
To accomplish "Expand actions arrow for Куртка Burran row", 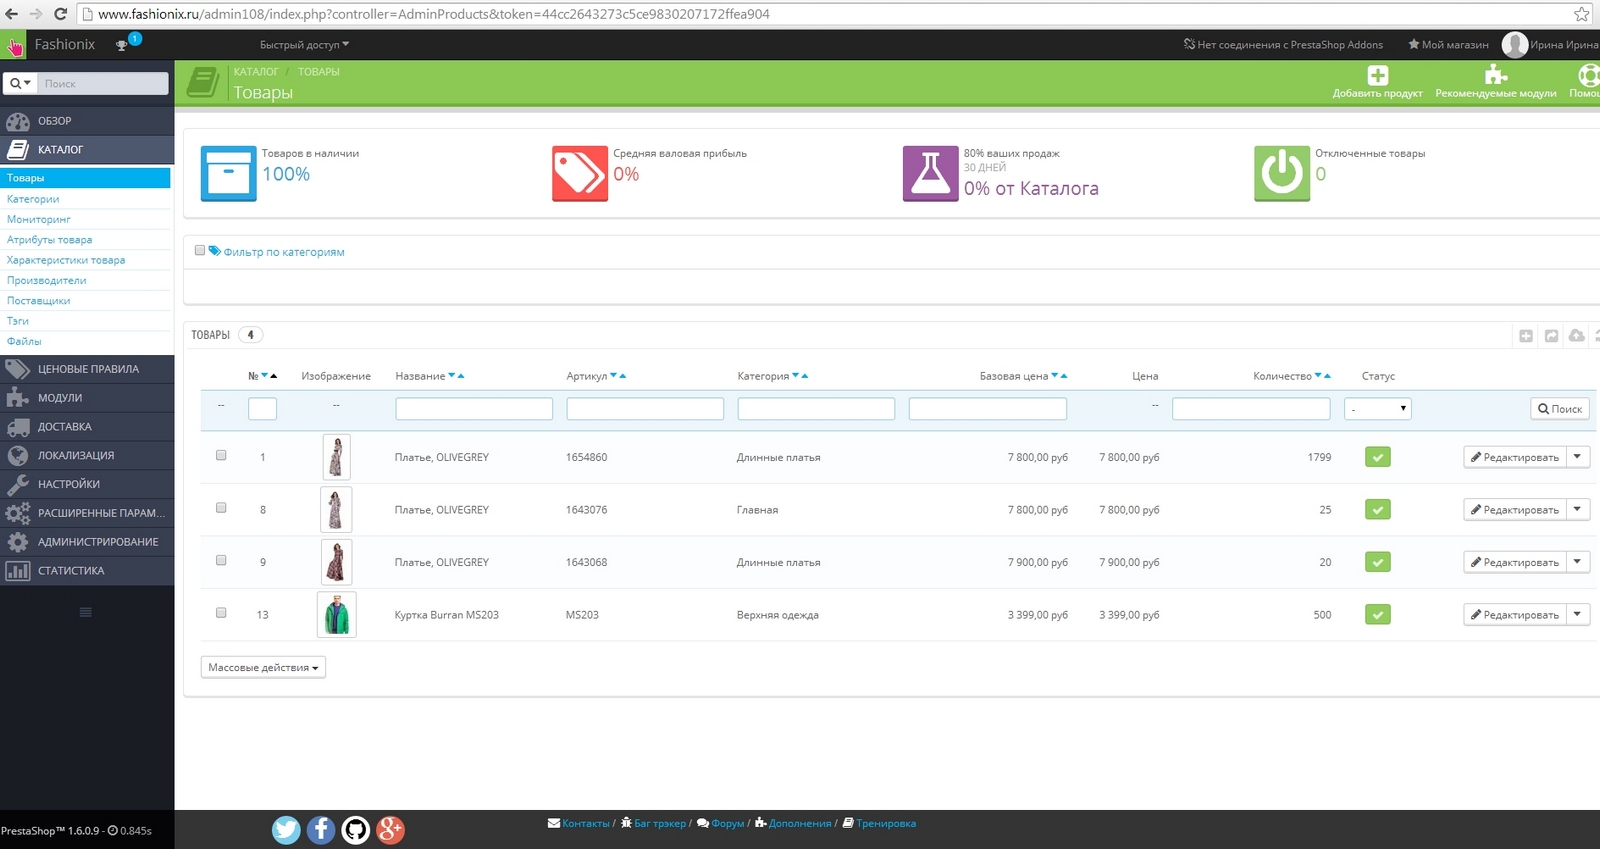I will click(1578, 615).
